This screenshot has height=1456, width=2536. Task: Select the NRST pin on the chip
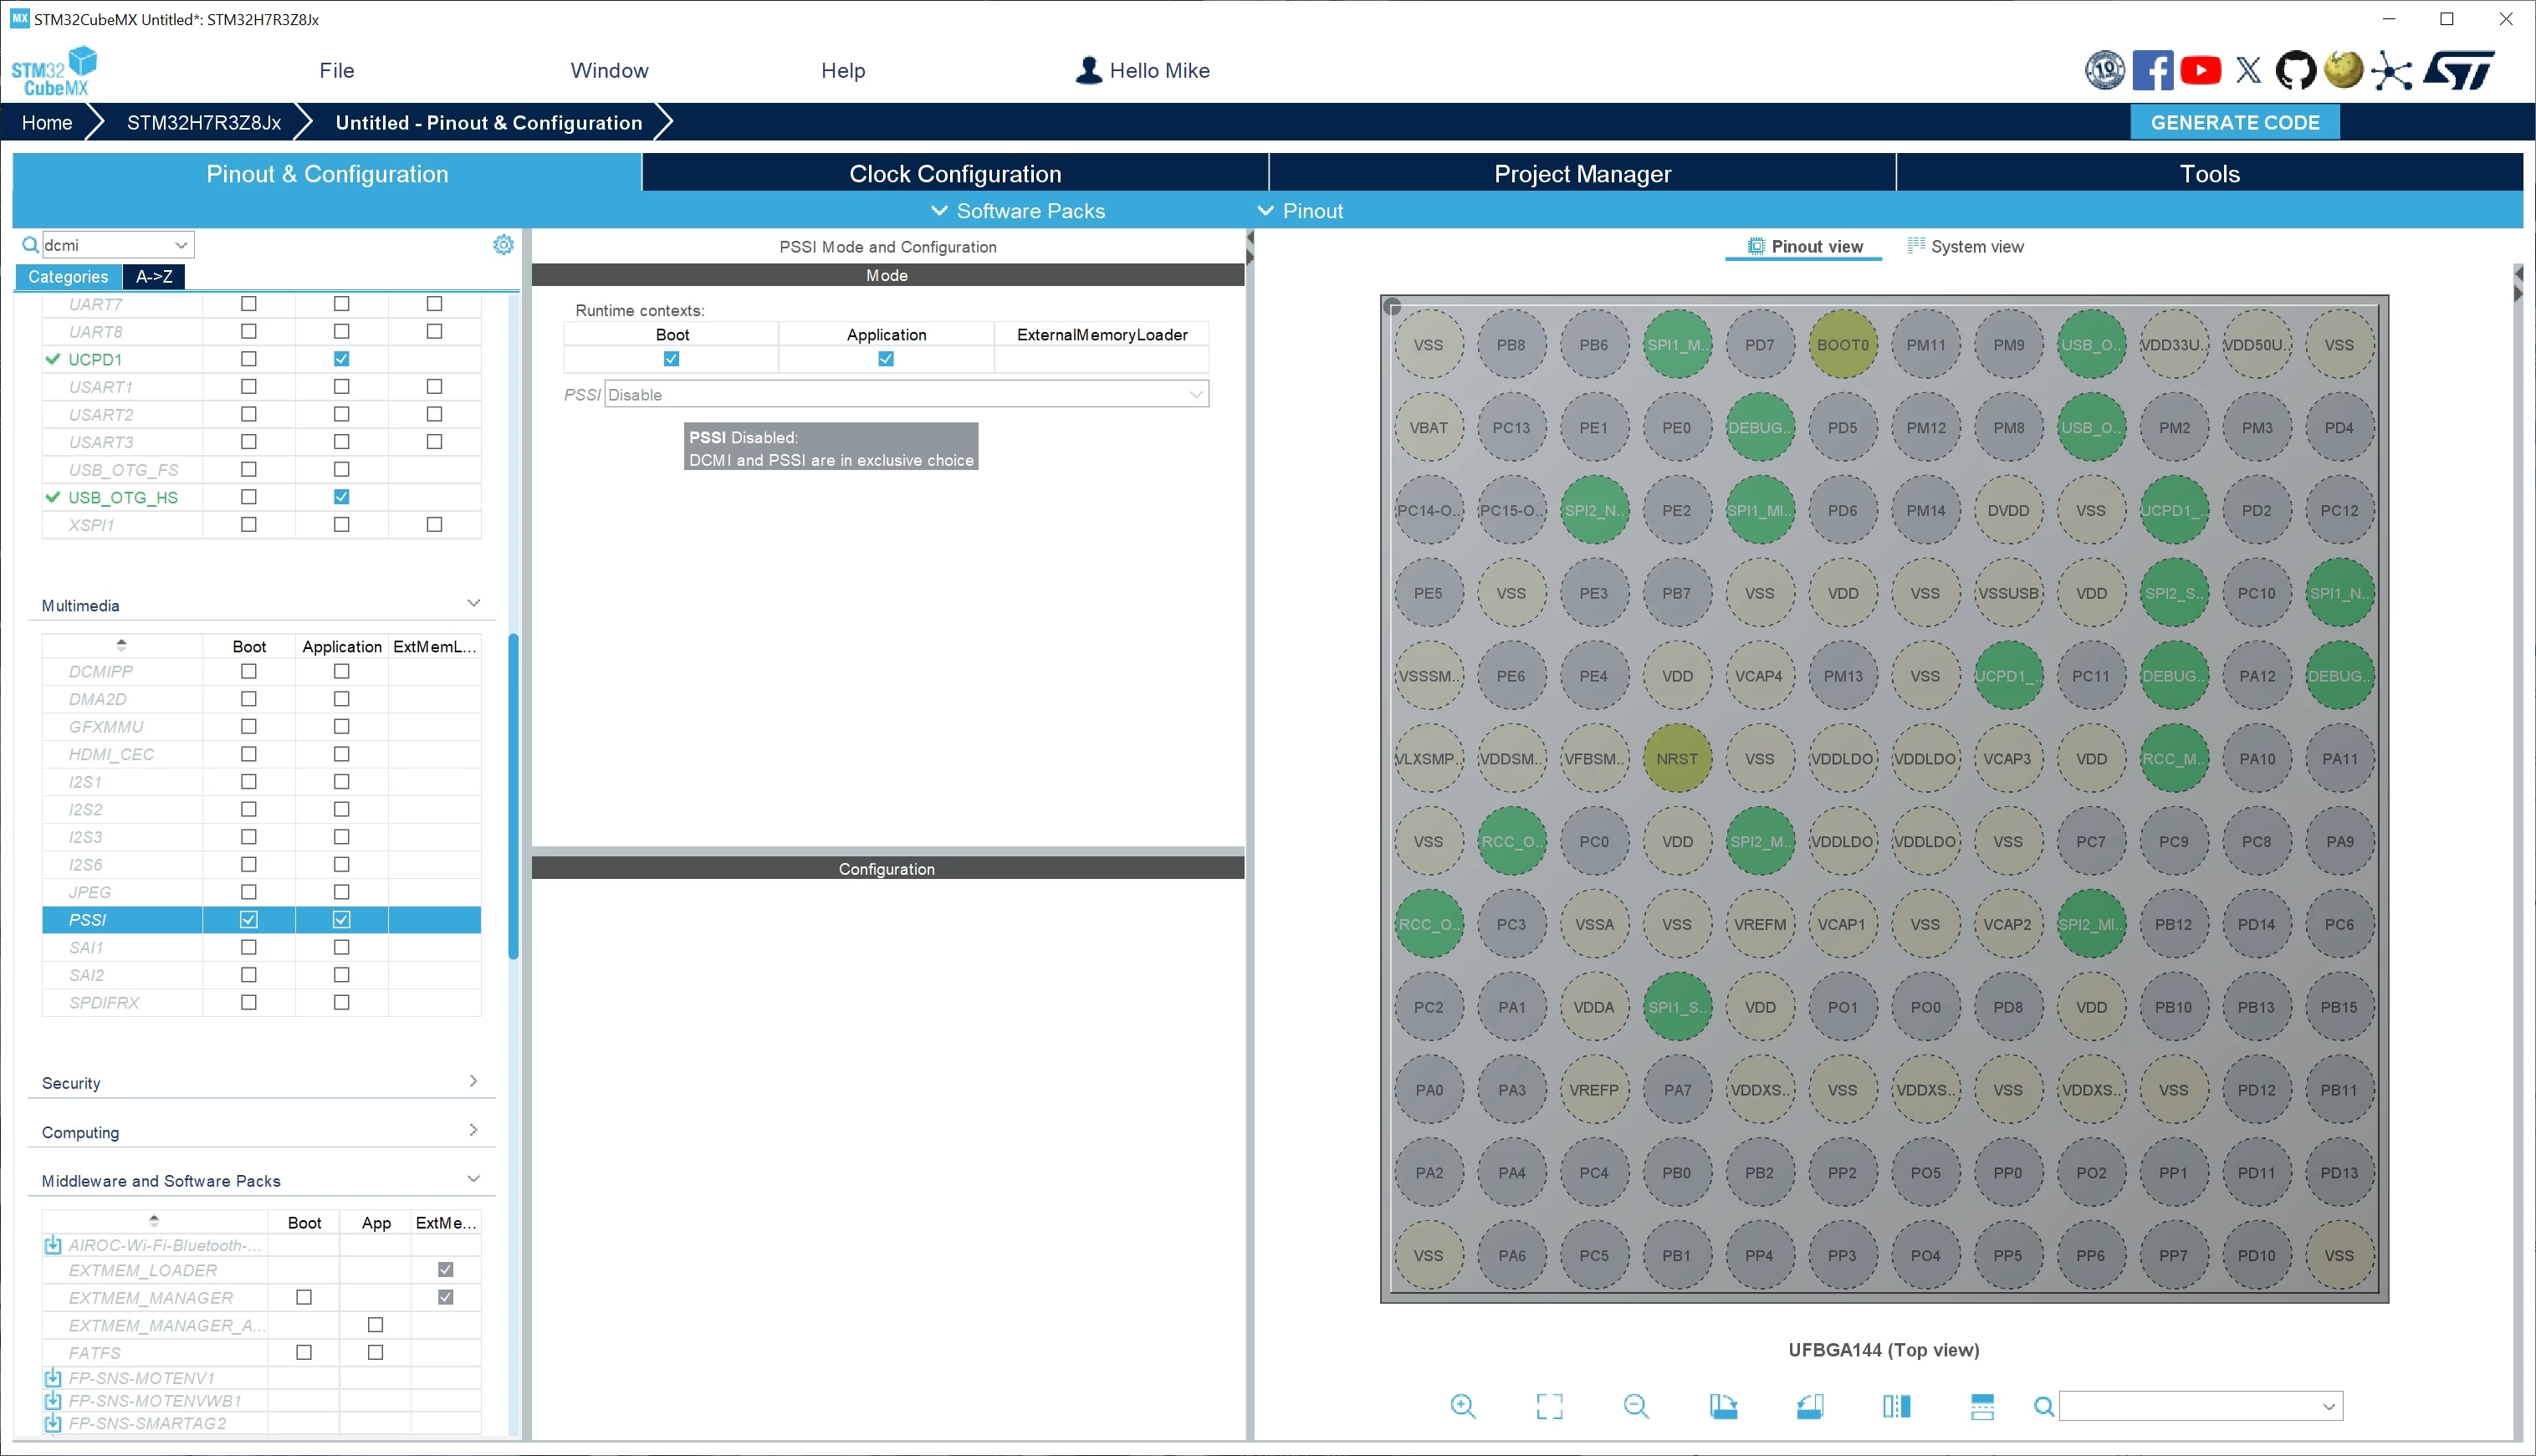point(1677,758)
